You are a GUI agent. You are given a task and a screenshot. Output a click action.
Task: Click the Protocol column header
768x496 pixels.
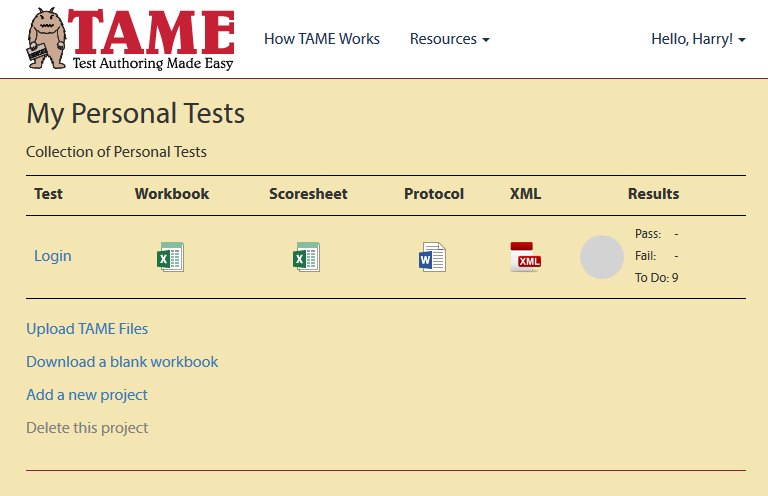433,194
